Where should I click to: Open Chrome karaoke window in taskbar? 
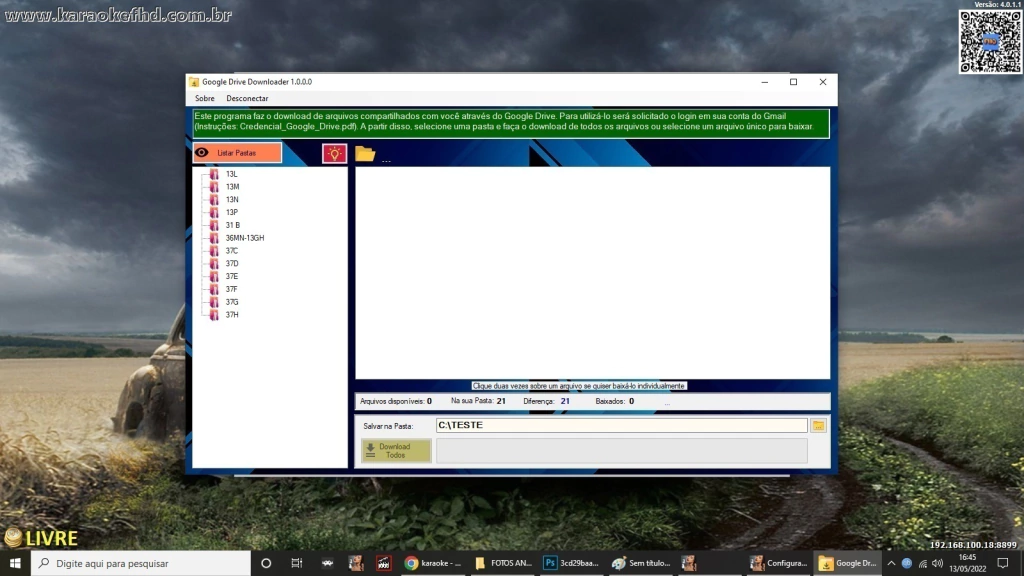pyautogui.click(x=433, y=563)
